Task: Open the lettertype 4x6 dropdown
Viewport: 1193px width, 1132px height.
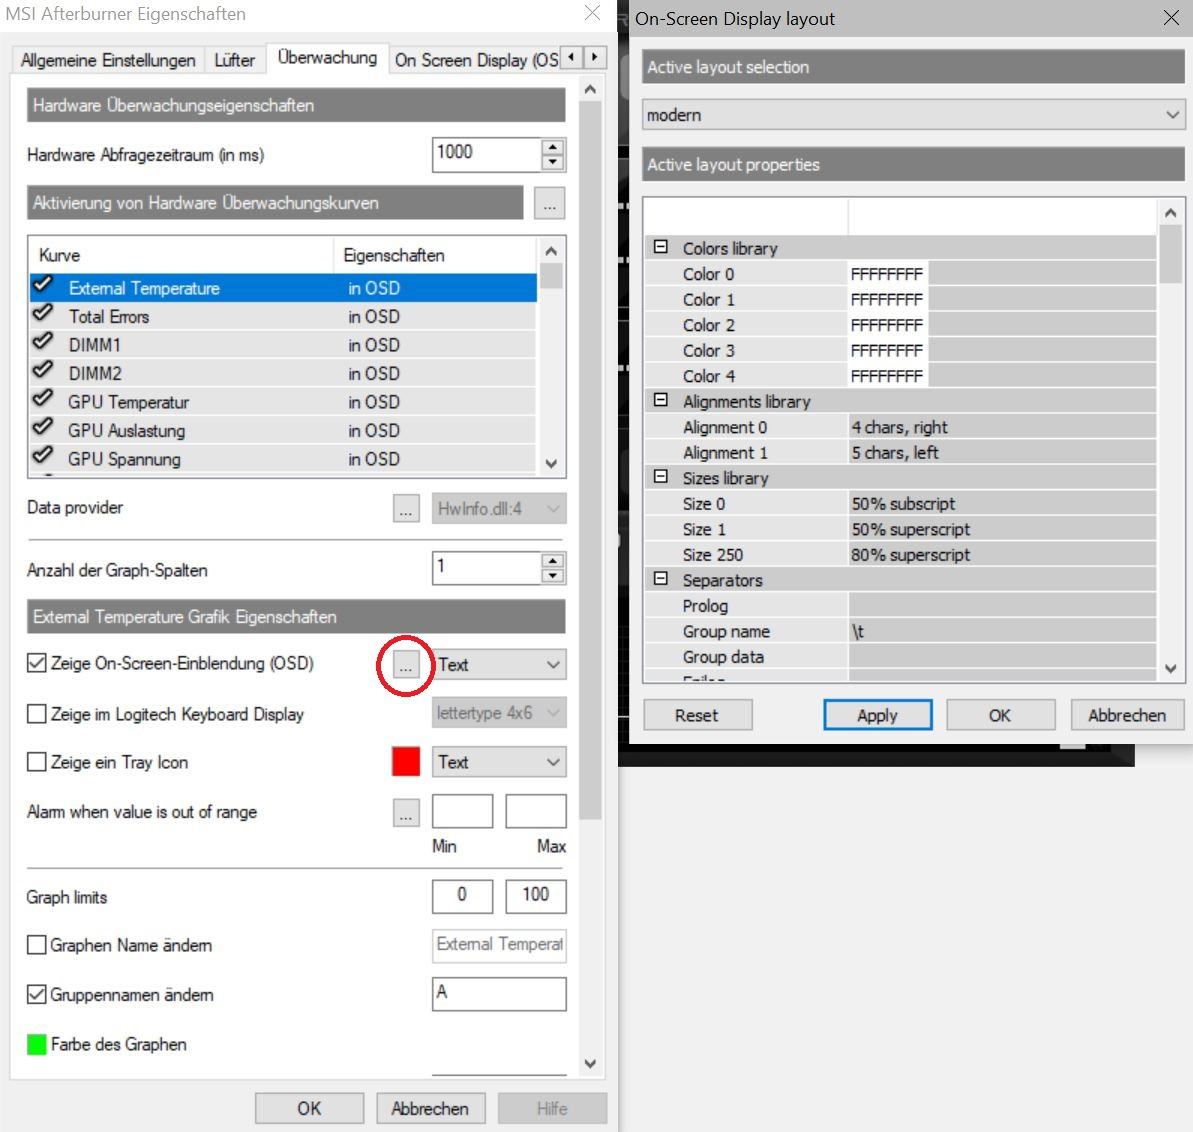Action: click(499, 713)
